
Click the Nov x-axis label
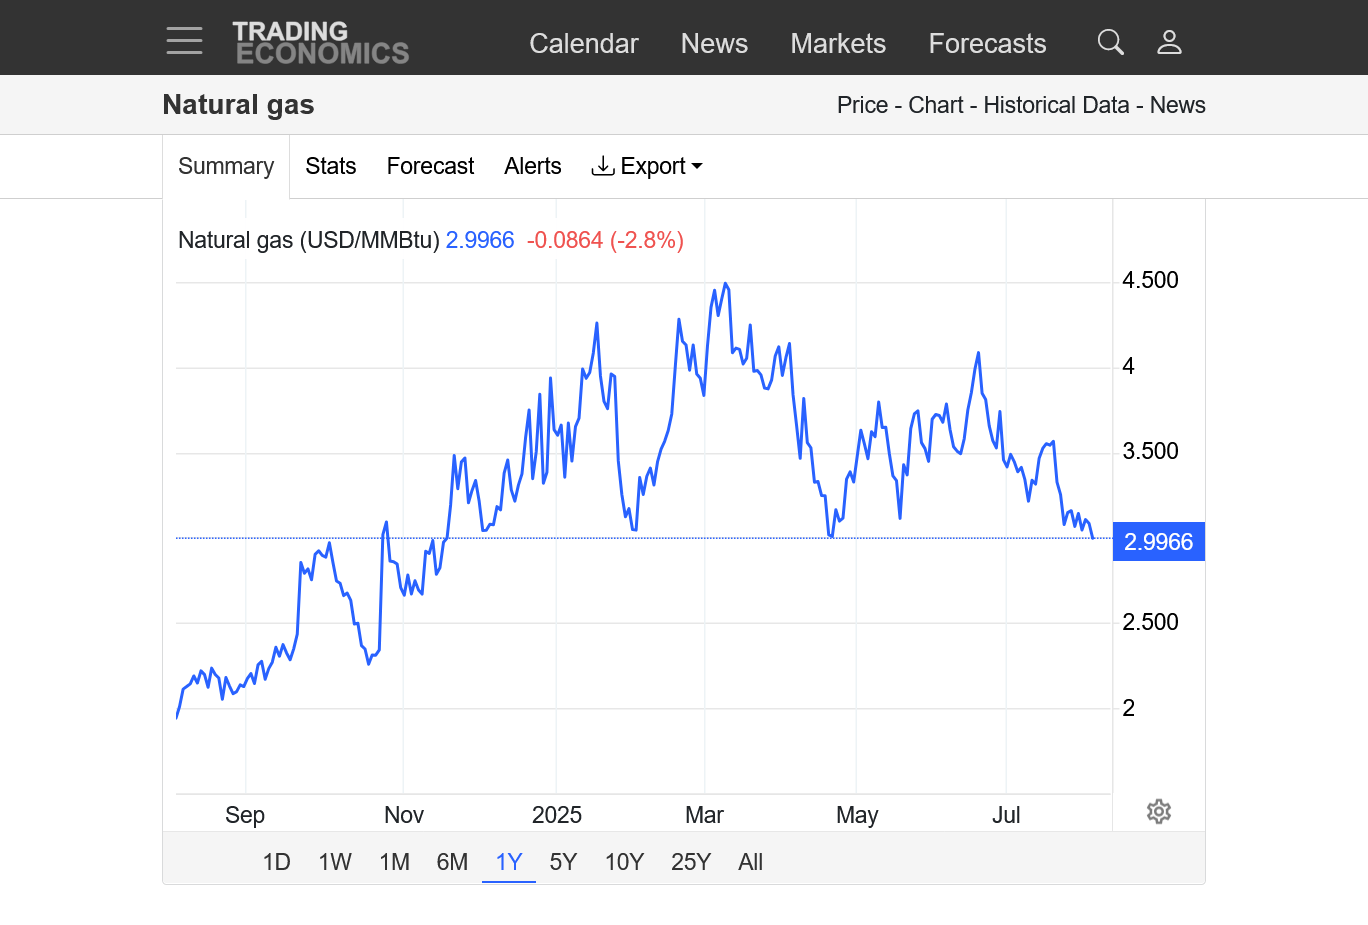pyautogui.click(x=404, y=815)
